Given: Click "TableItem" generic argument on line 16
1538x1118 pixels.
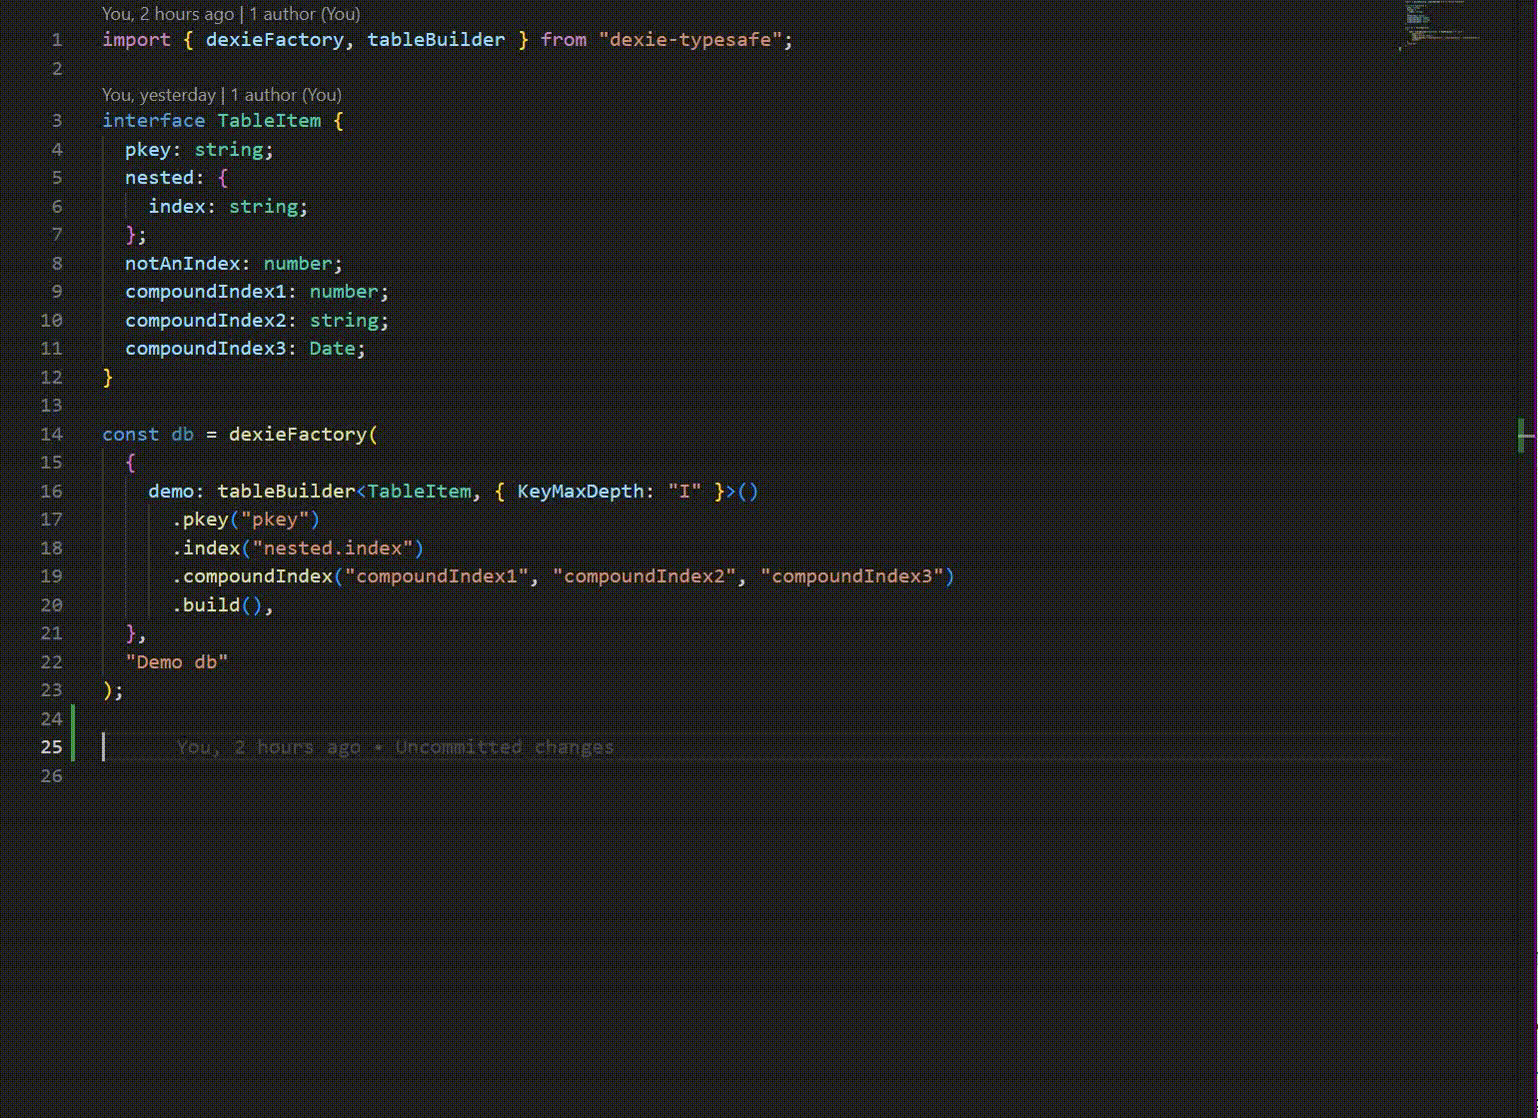Looking at the screenshot, I should 419,492.
